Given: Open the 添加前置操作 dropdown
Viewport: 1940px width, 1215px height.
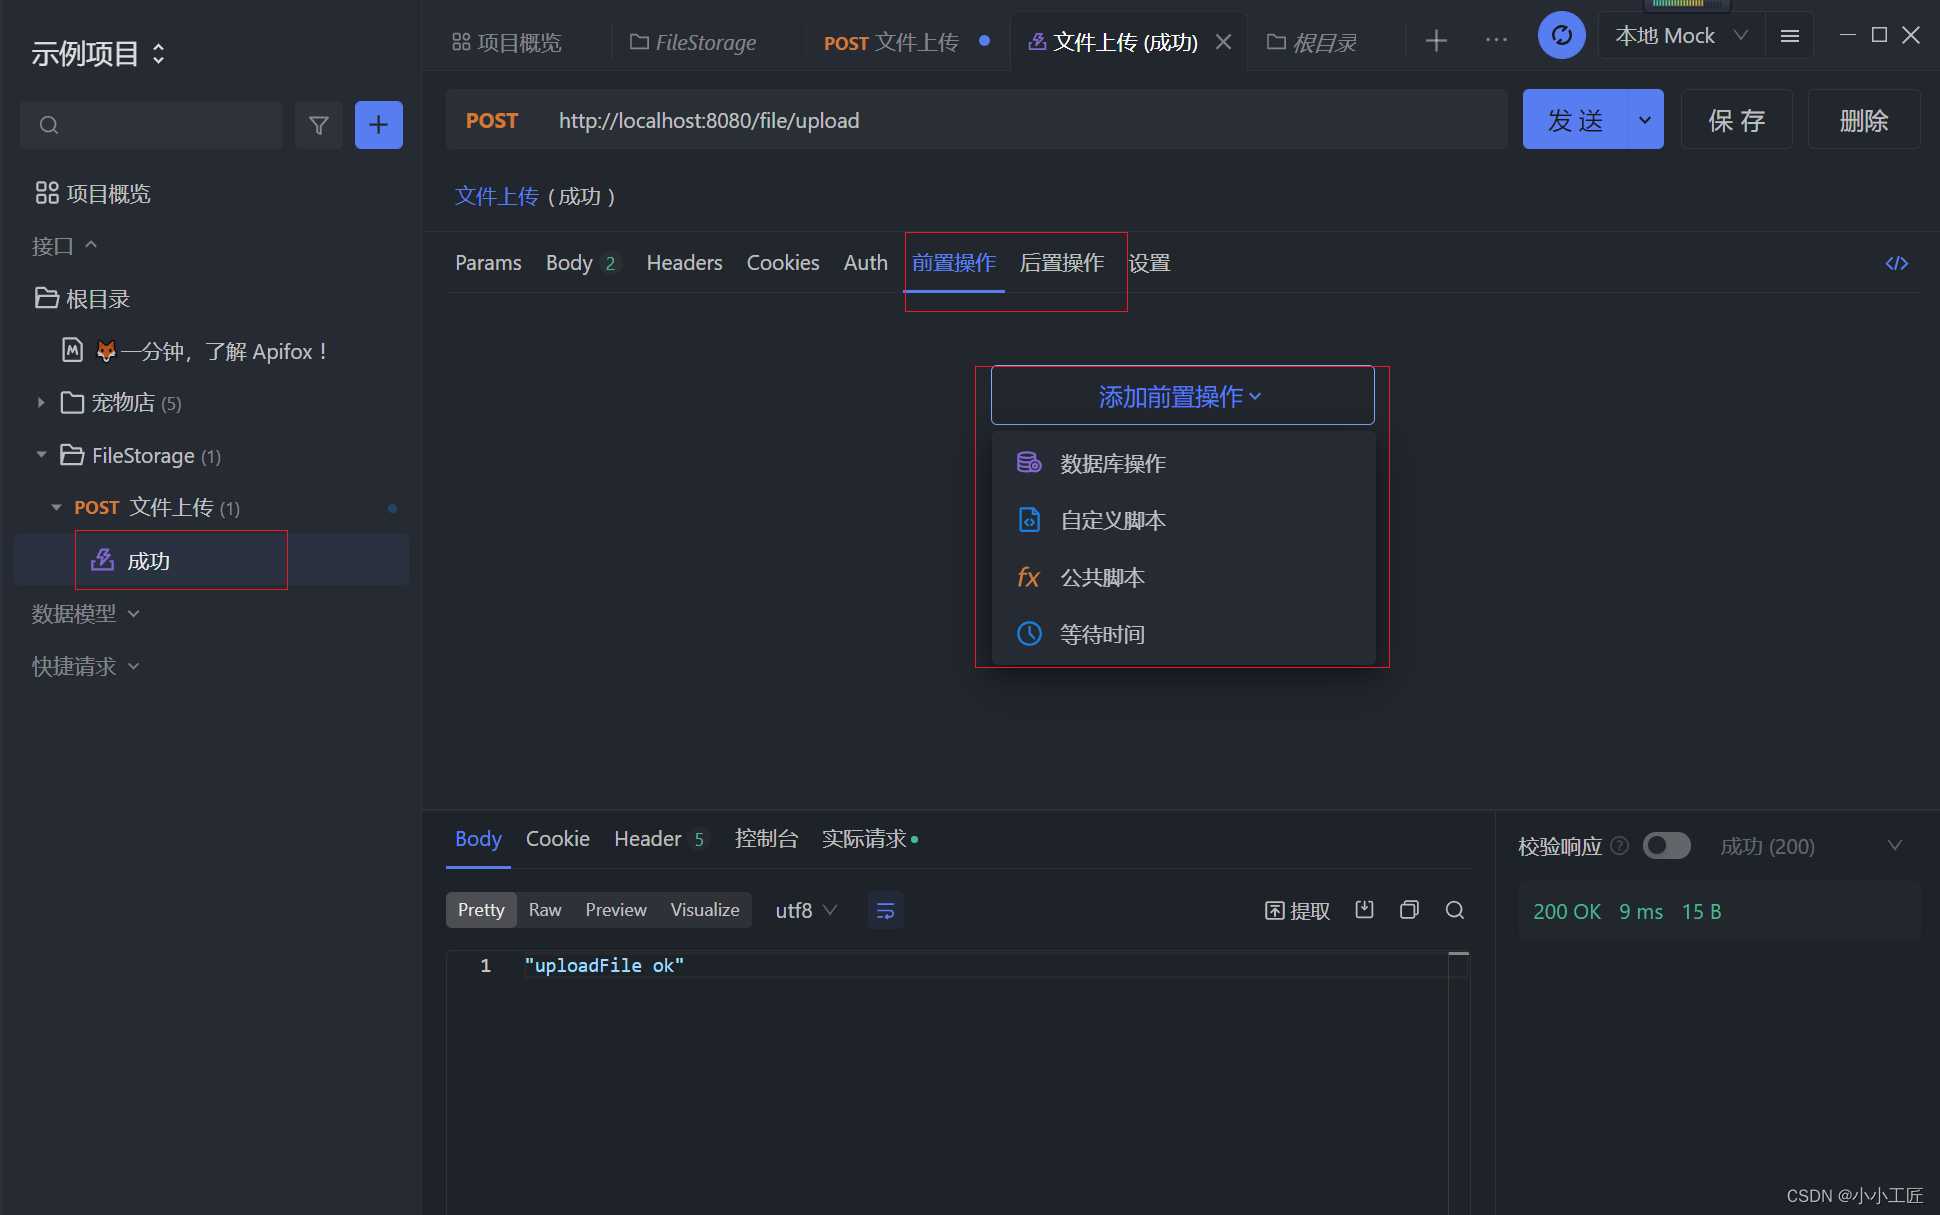Looking at the screenshot, I should (1182, 396).
